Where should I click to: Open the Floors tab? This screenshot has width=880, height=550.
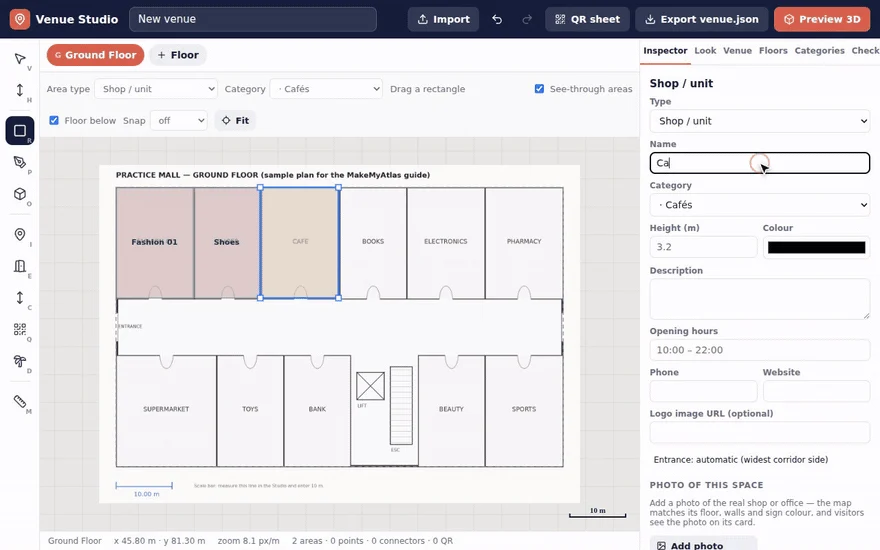(773, 51)
